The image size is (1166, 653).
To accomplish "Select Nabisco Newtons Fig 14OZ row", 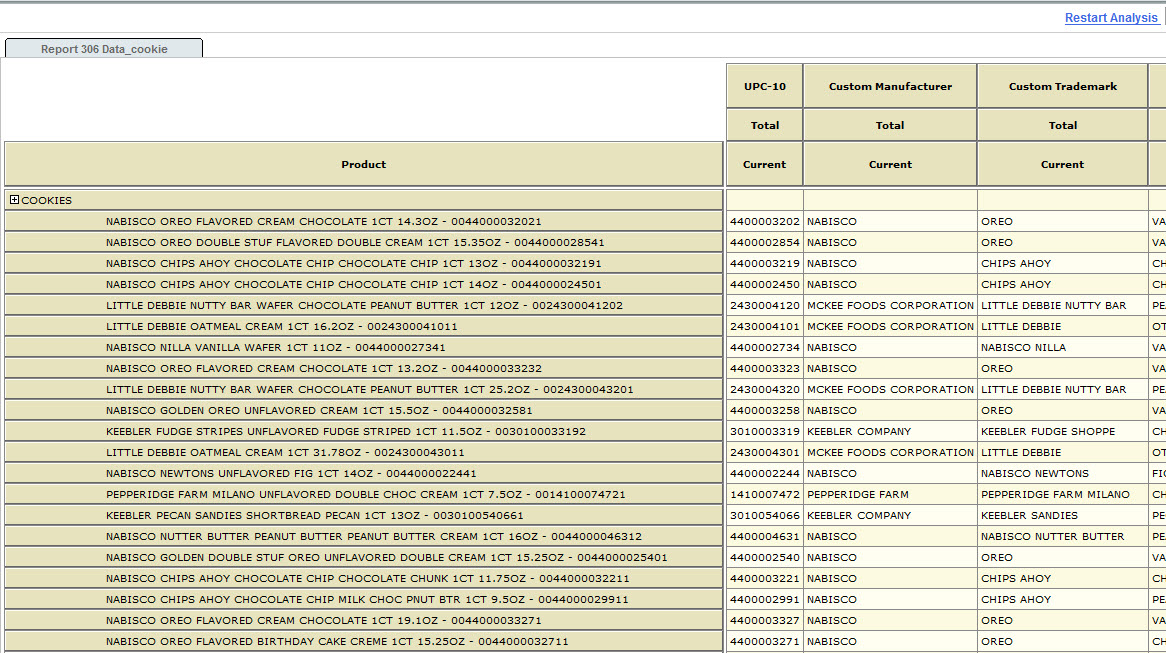I will pos(364,473).
